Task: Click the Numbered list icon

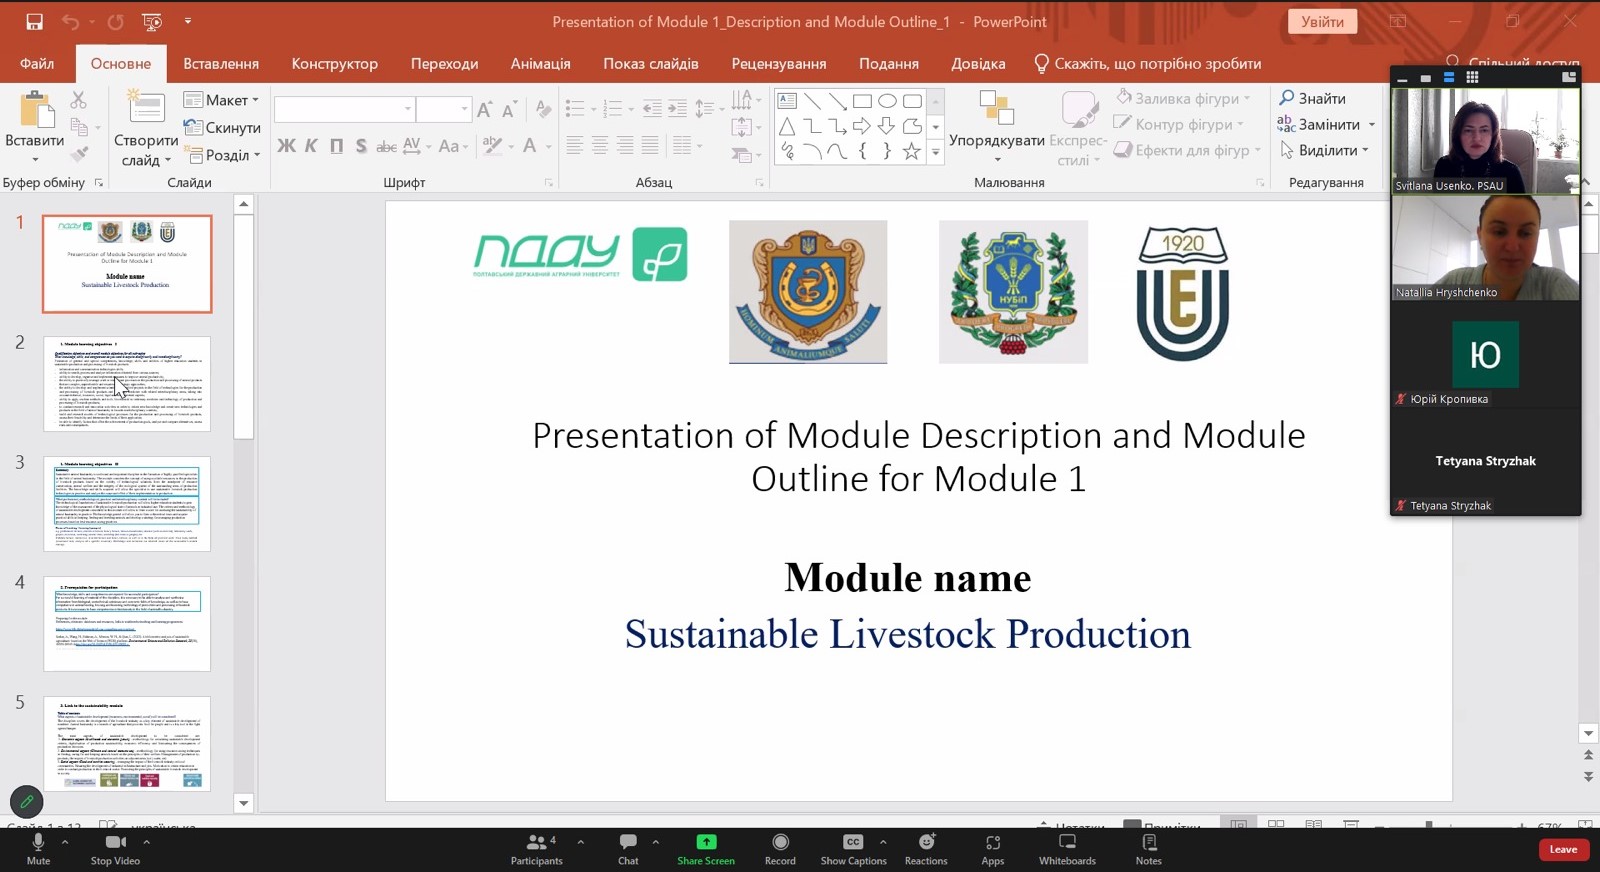Action: [612, 108]
